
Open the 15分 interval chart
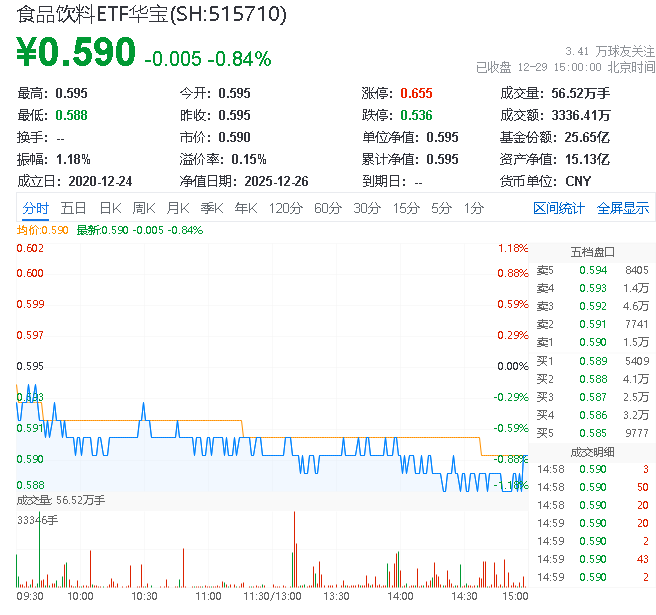(405, 208)
